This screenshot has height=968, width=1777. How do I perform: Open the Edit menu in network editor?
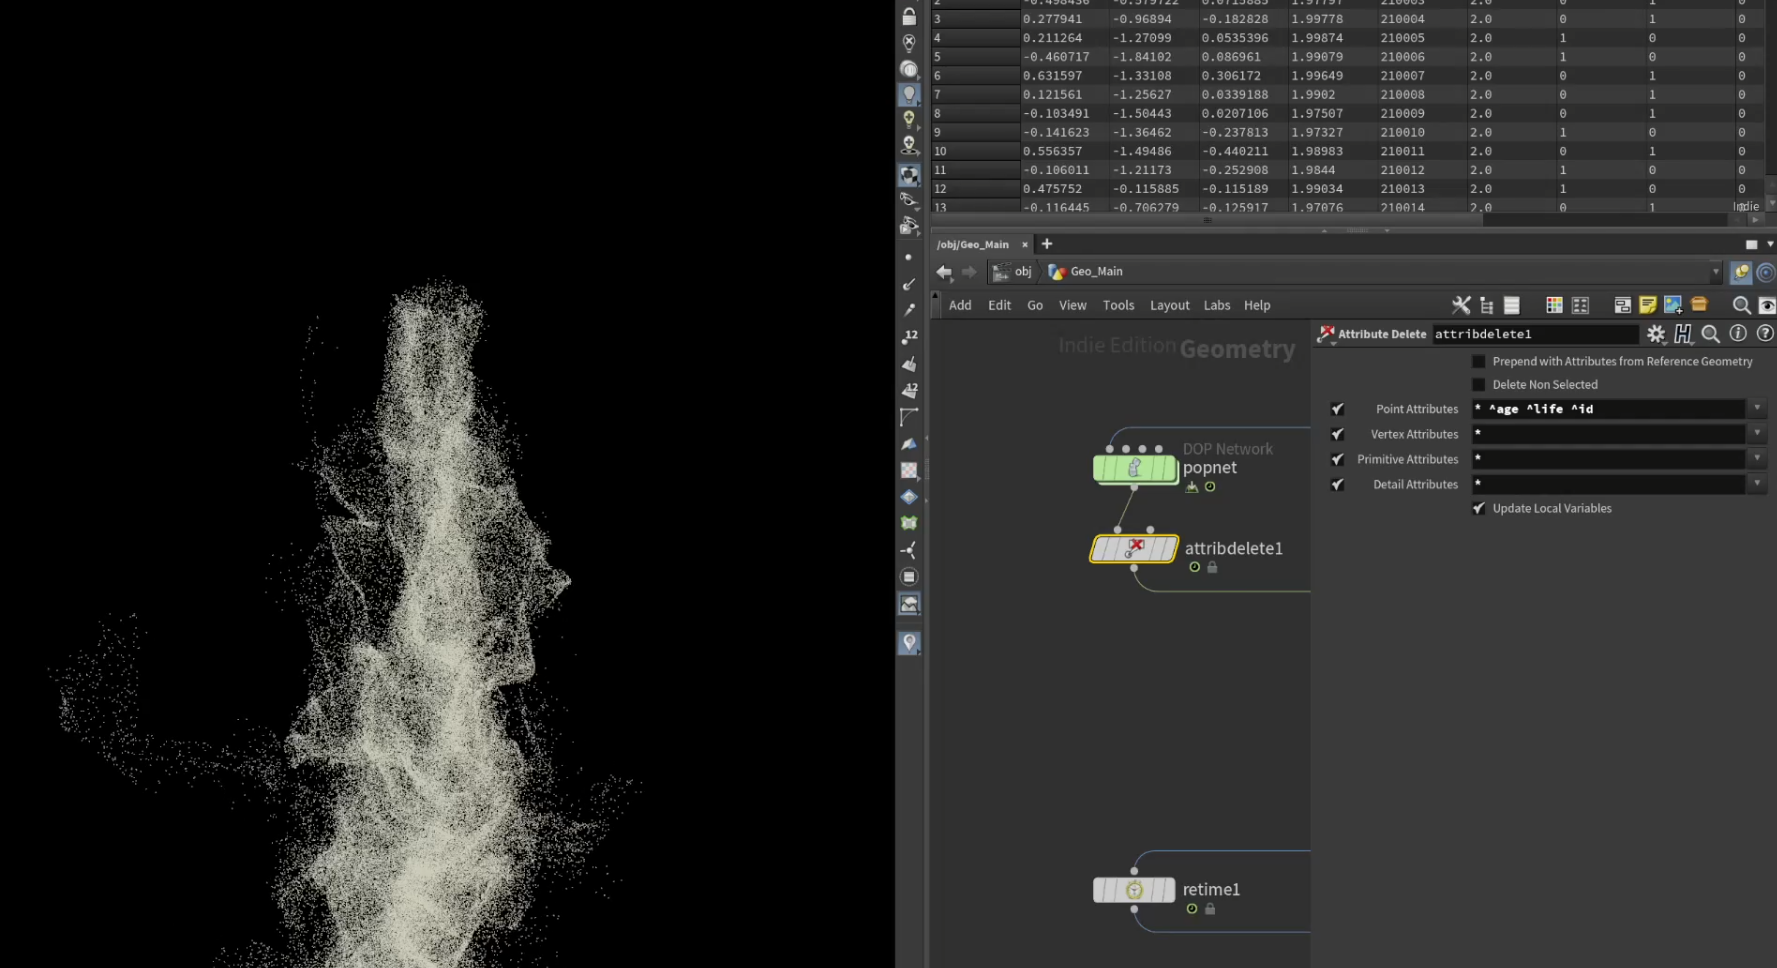pyautogui.click(x=999, y=305)
